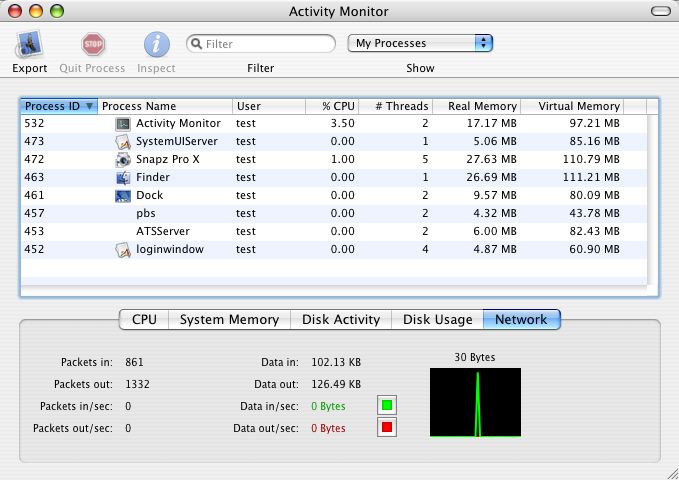Click the green 0 Bytes data in rate
679x480 pixels.
(x=328, y=406)
